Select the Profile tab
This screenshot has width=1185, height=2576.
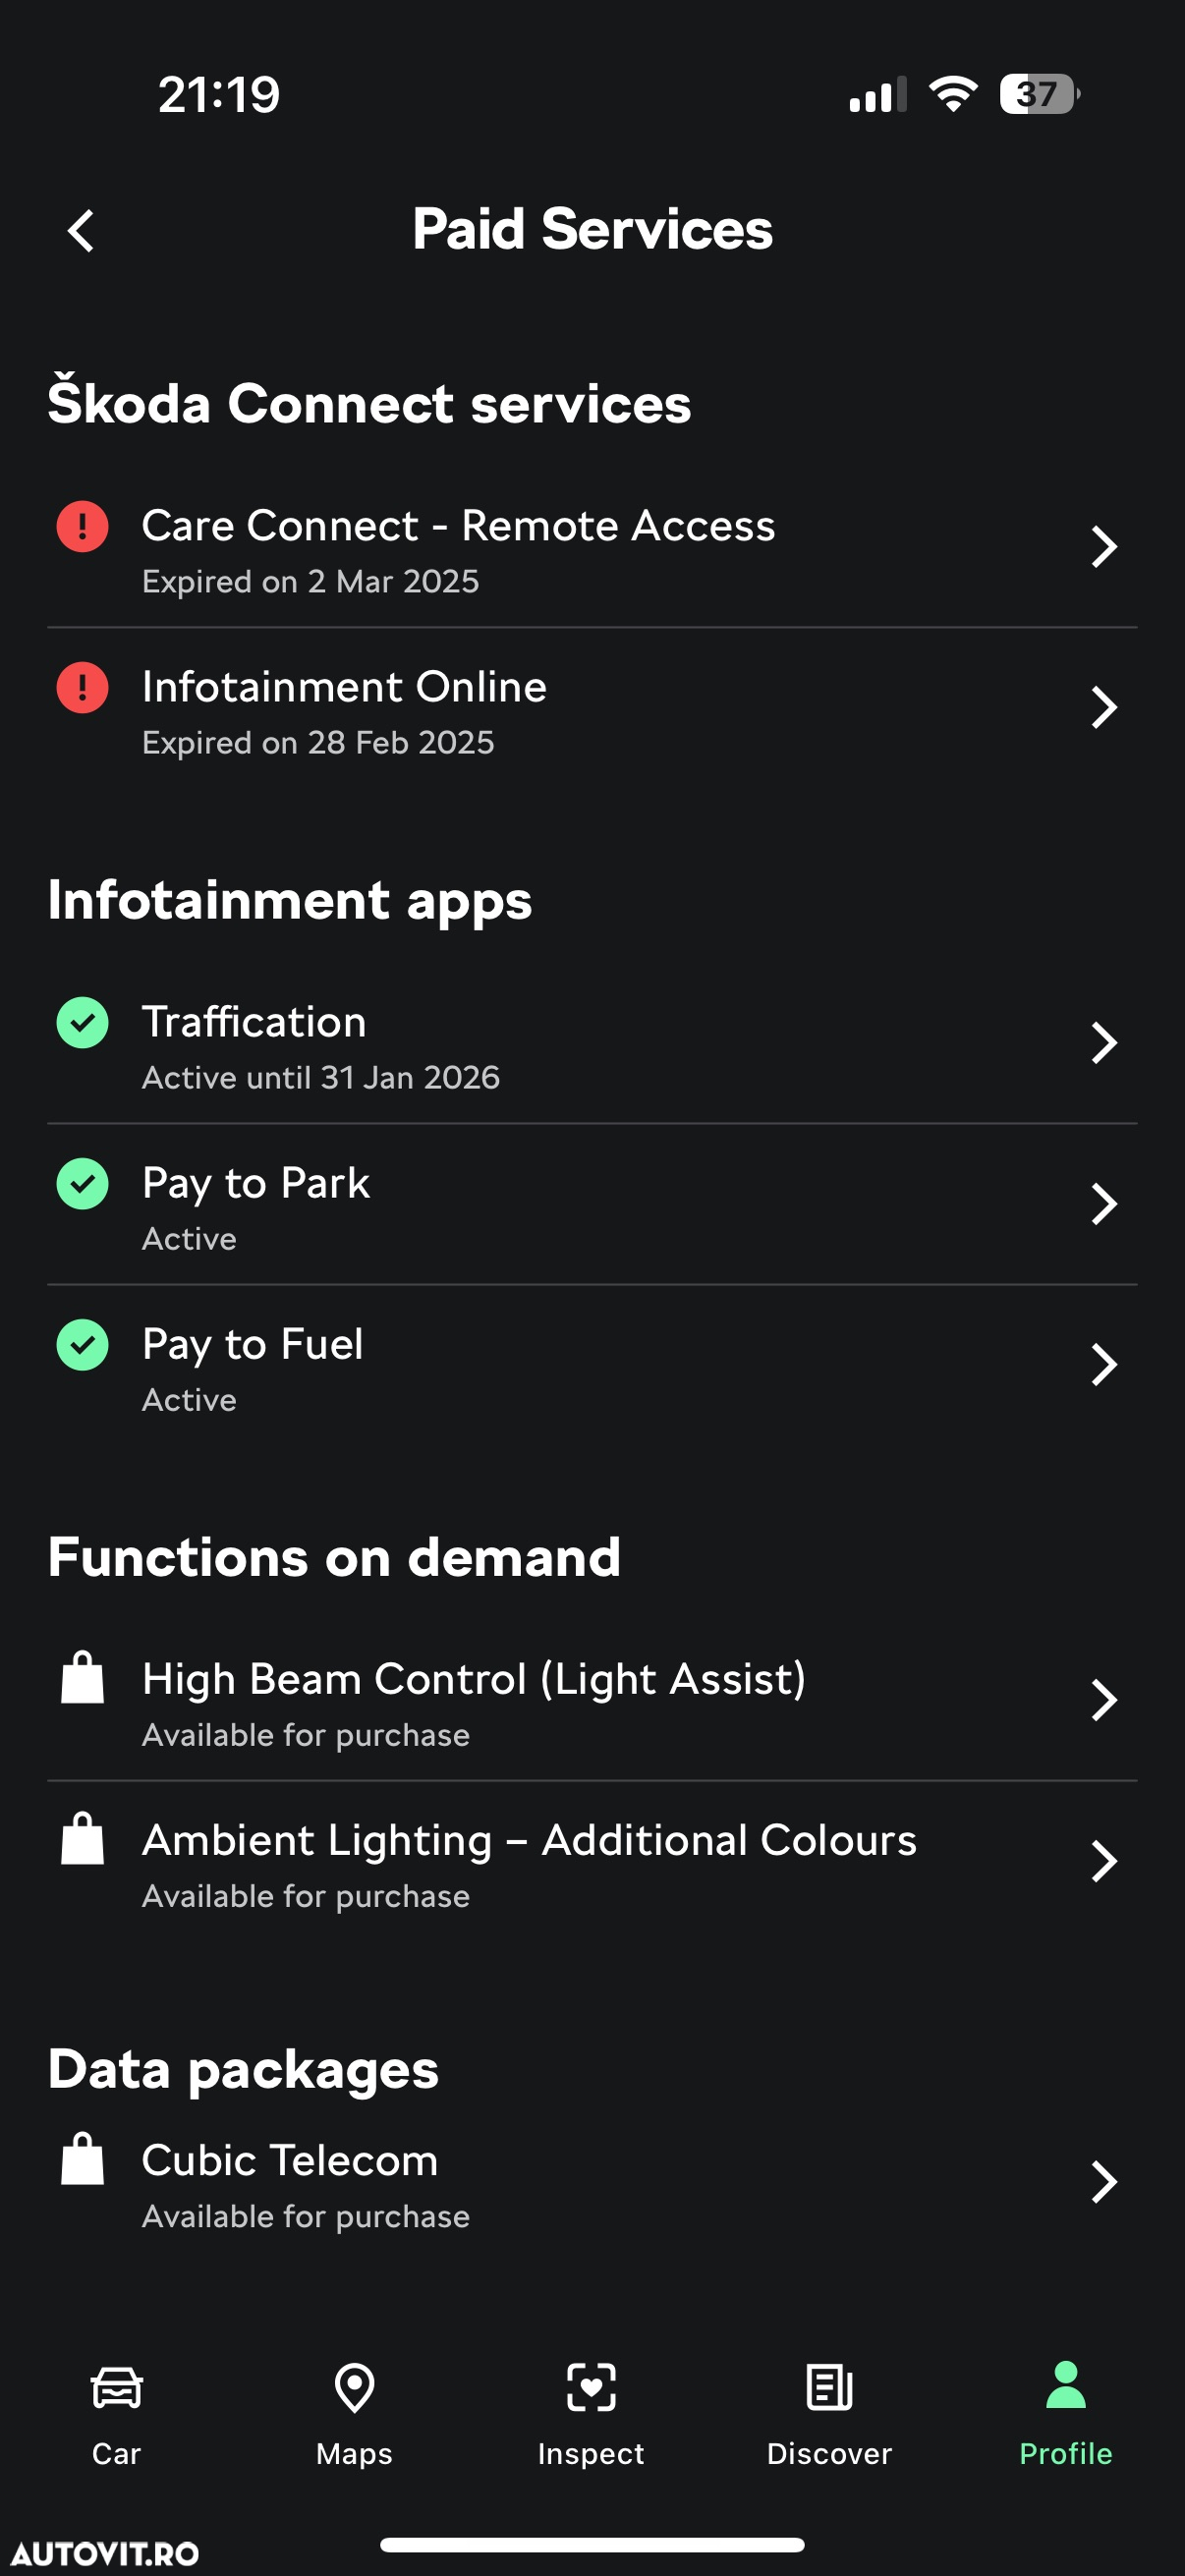tap(1066, 2414)
